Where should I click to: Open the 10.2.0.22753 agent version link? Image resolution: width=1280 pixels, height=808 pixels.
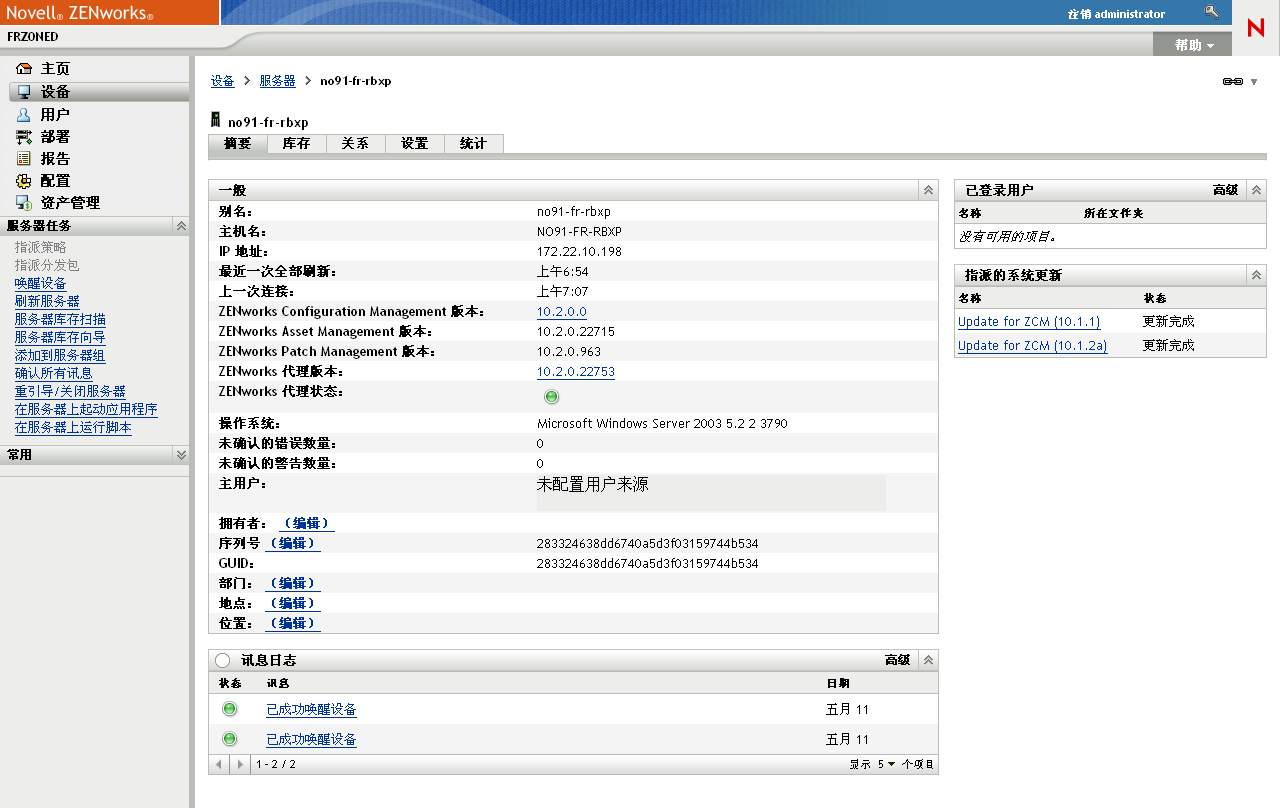tap(576, 372)
